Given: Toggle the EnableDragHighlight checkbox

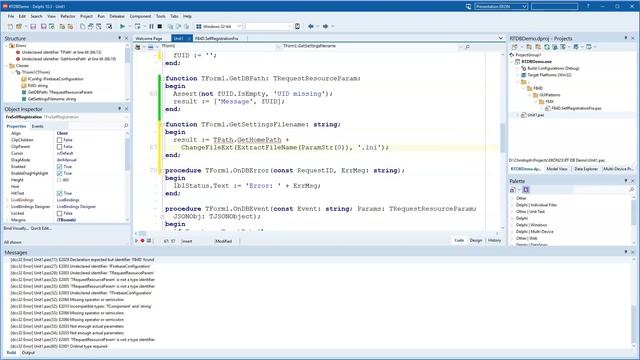Looking at the screenshot, I should (x=60, y=173).
